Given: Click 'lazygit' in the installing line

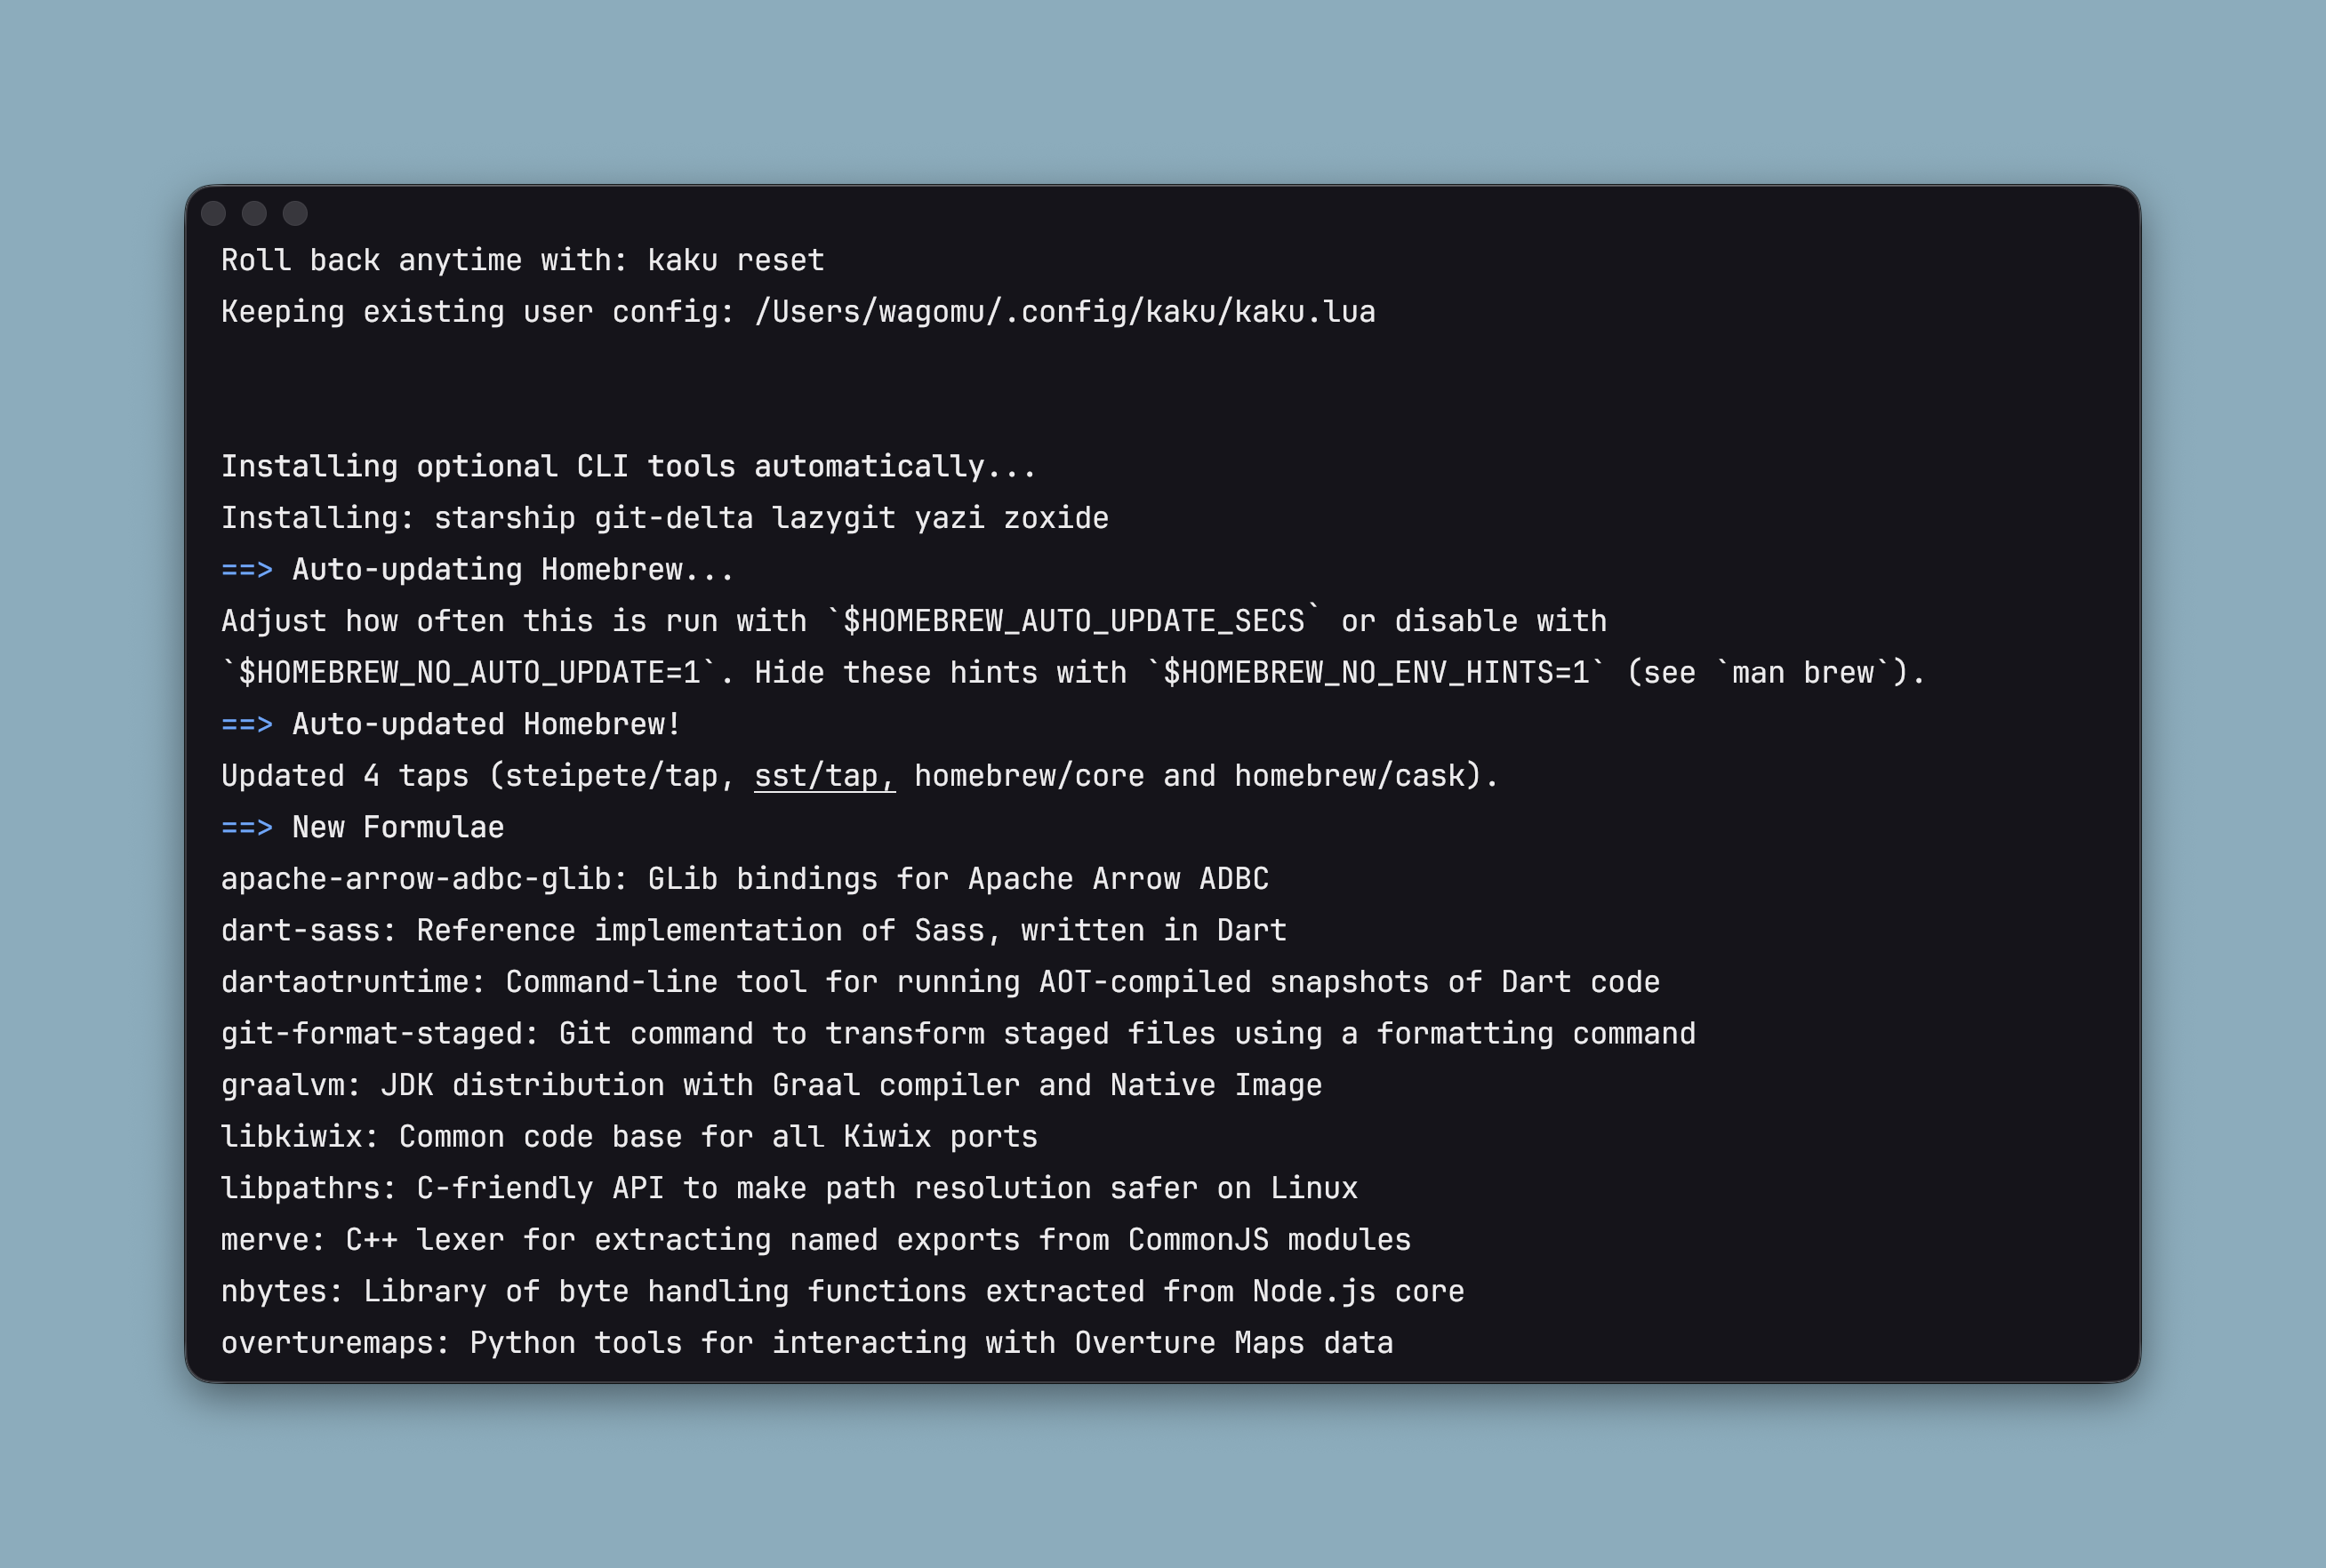Looking at the screenshot, I should (x=833, y=518).
